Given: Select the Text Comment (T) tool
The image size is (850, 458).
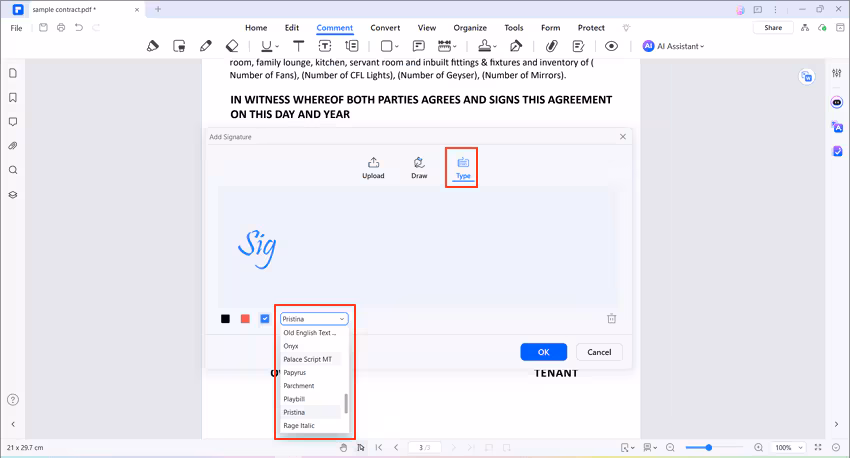Looking at the screenshot, I should point(299,46).
